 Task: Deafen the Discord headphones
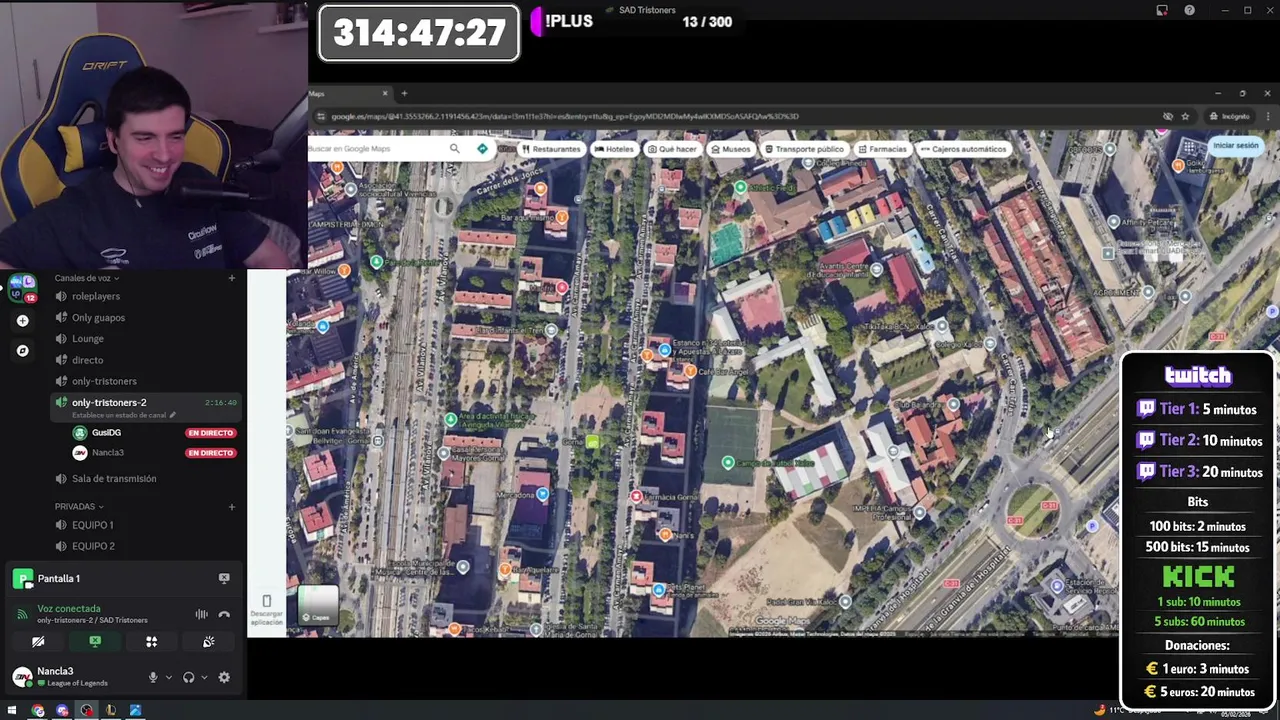tap(188, 677)
